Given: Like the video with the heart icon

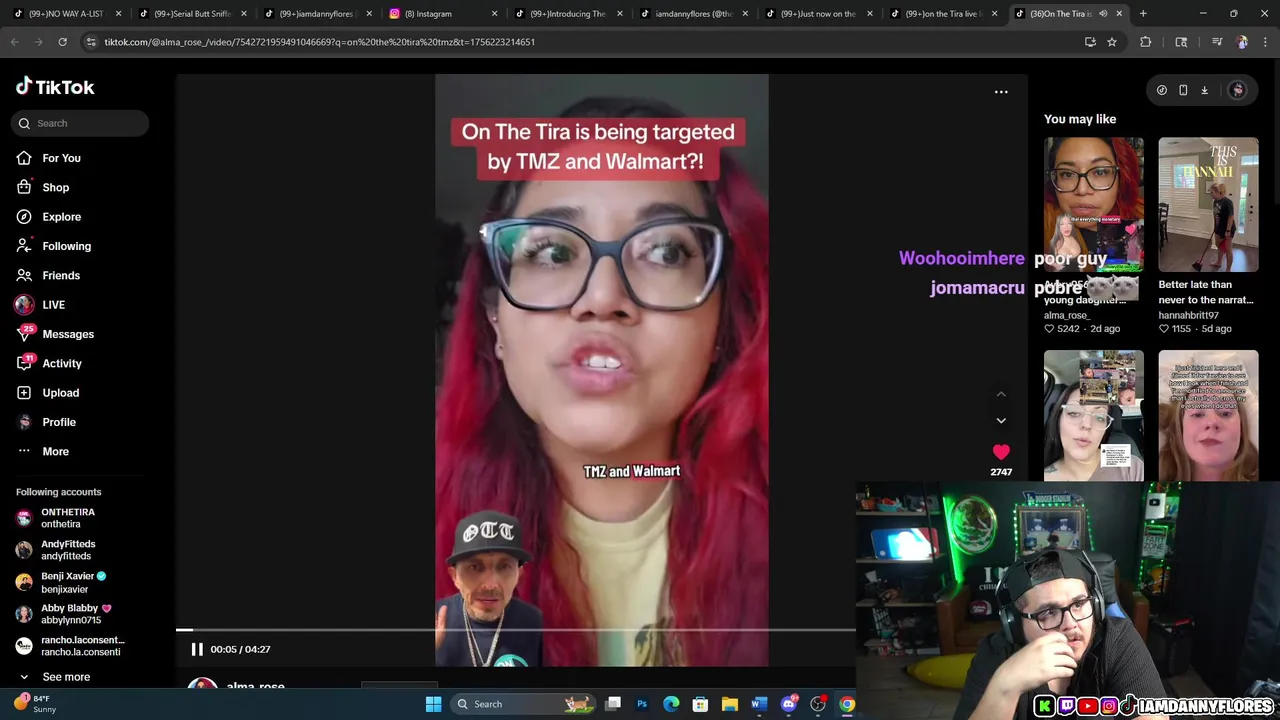Looking at the screenshot, I should click(x=1001, y=453).
